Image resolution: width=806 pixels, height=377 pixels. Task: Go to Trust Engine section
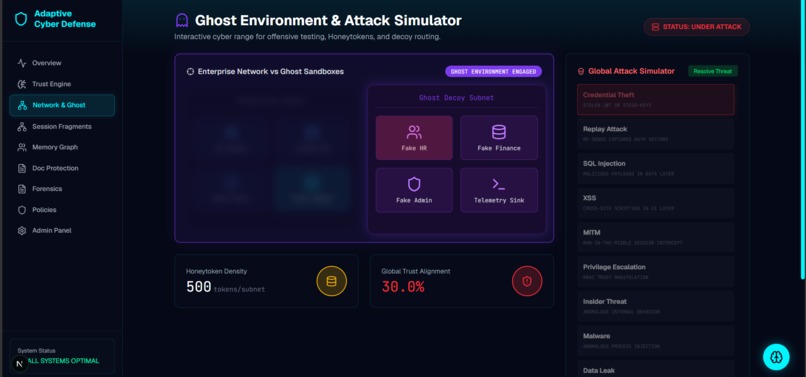tap(62, 84)
